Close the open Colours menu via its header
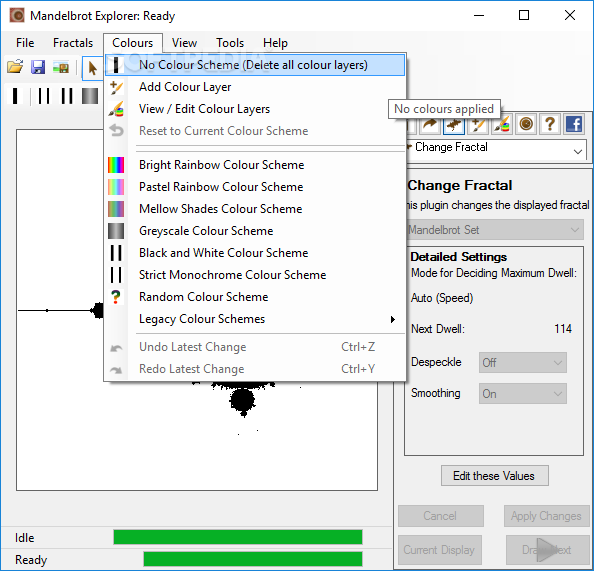This screenshot has height=571, width=594. pos(133,43)
